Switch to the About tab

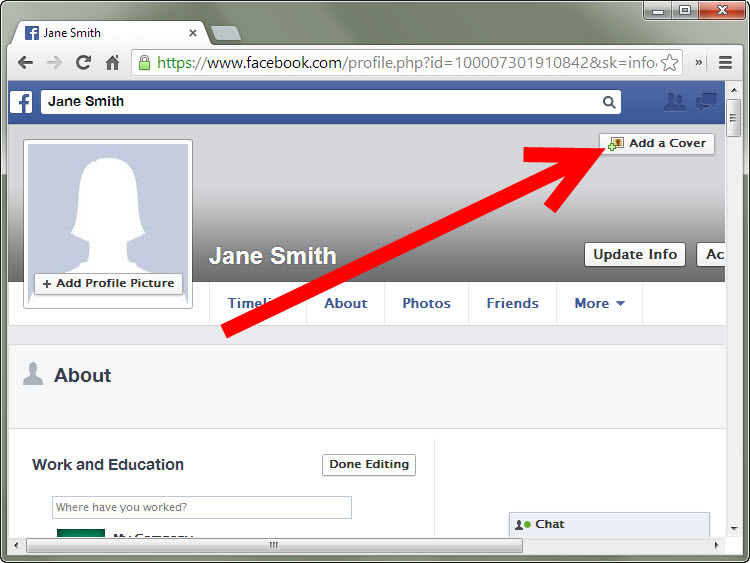pyautogui.click(x=346, y=303)
